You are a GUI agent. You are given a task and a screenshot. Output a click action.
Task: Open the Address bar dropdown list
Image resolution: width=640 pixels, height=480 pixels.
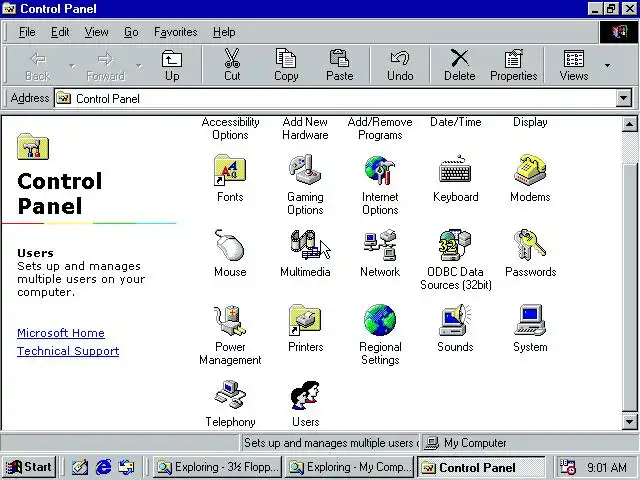623,98
